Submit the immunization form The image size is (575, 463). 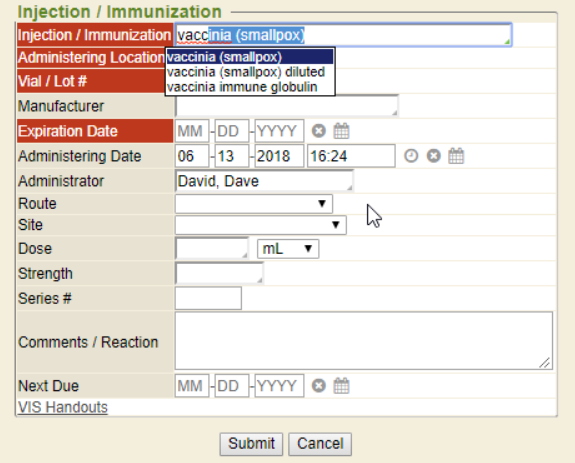click(251, 444)
